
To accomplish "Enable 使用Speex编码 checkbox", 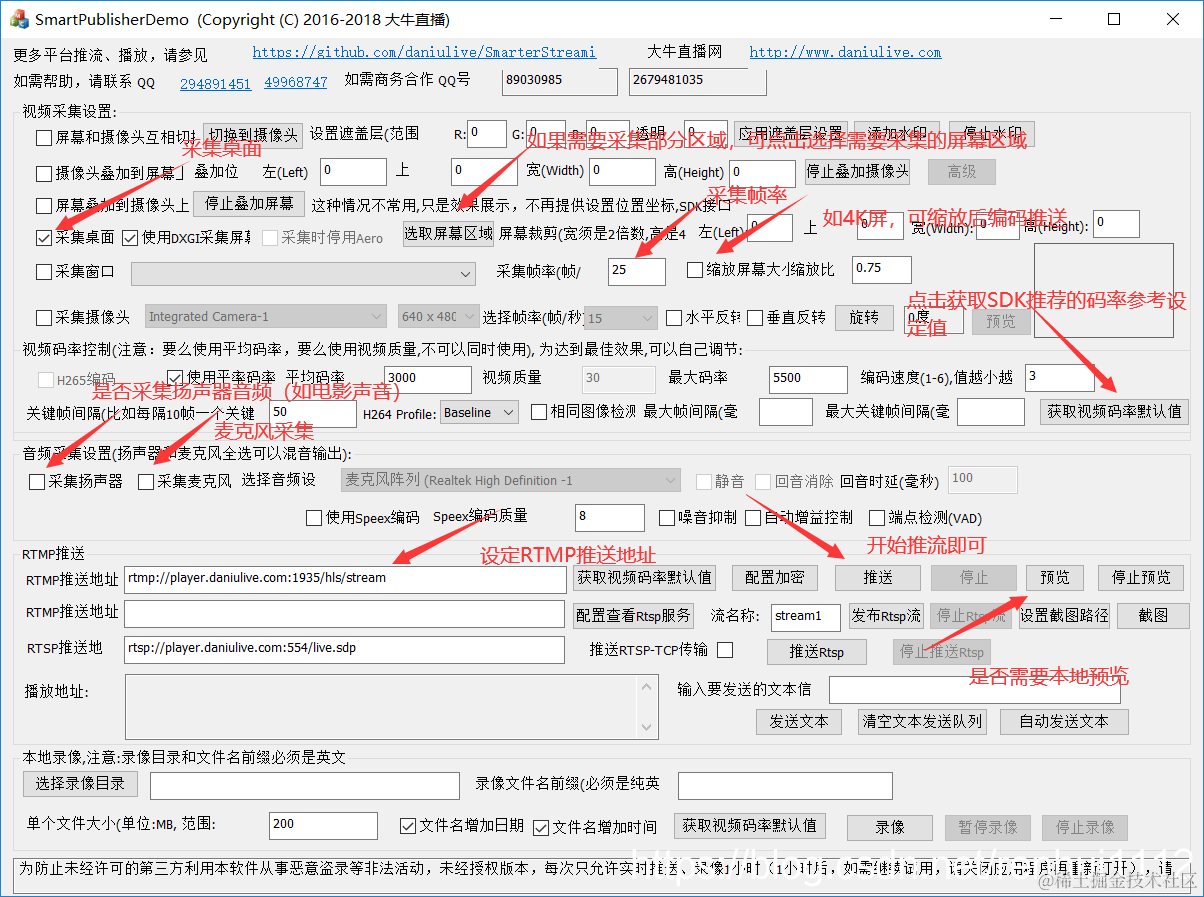I will [x=315, y=518].
